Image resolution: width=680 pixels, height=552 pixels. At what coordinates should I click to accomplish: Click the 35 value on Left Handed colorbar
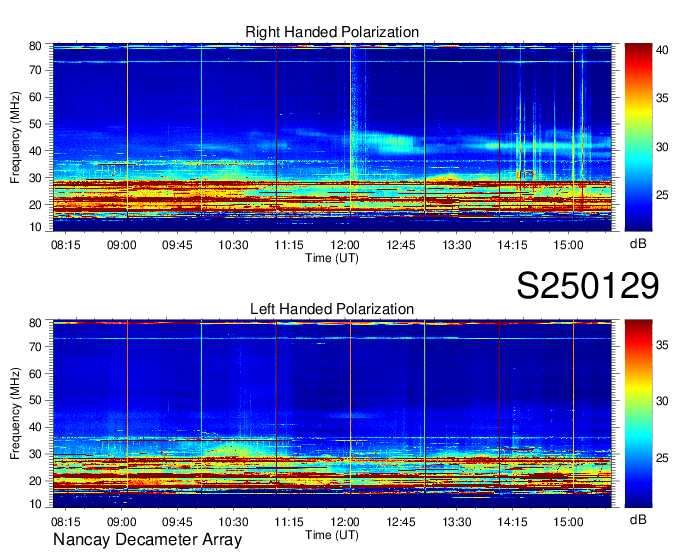pyautogui.click(x=662, y=345)
